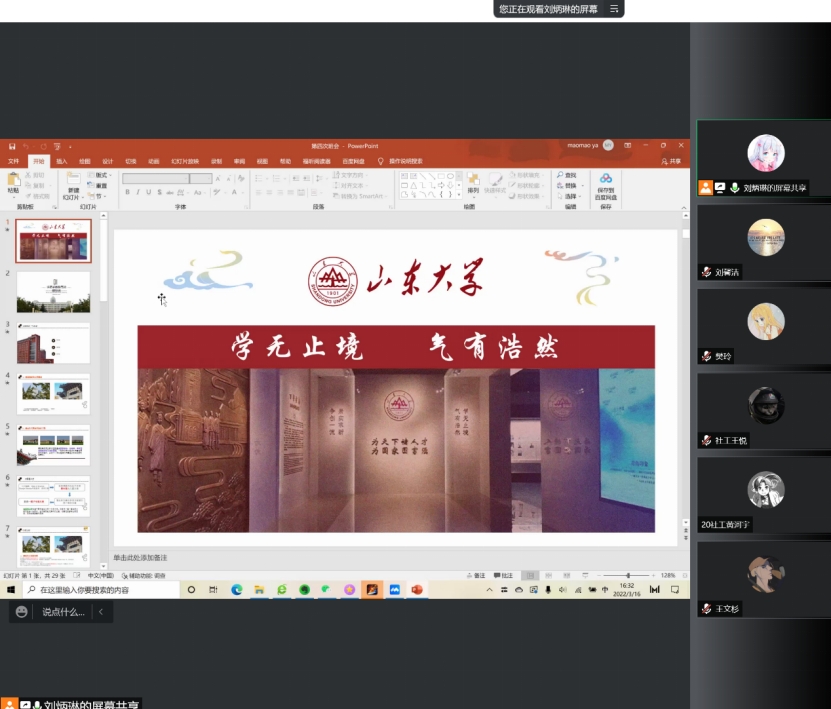Open the File (文件) tab
Screen dimensions: 831x709
tap(14, 161)
